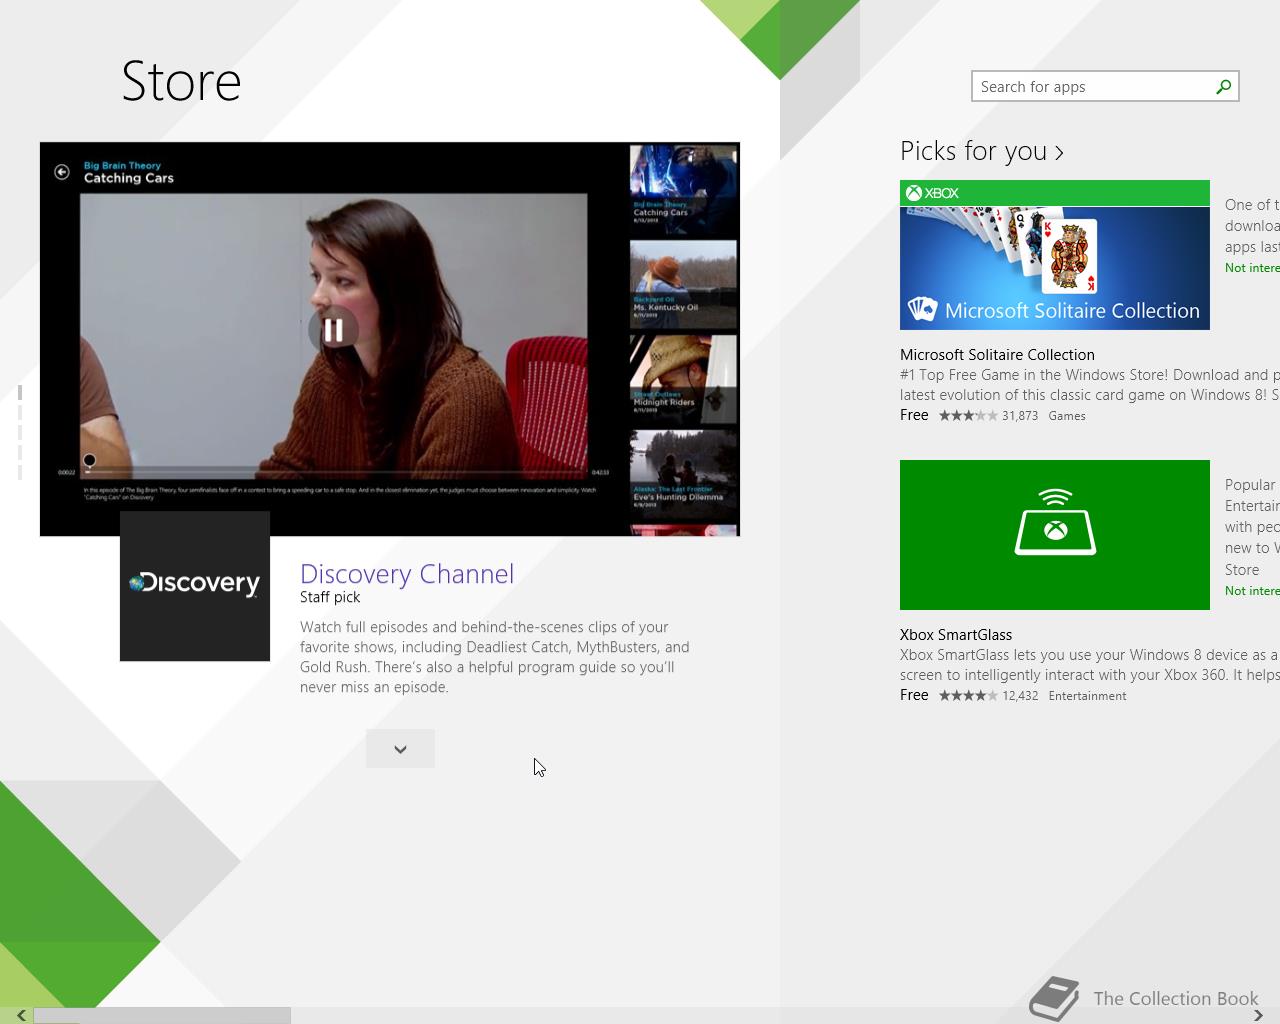Click the Discovery logo tile
The height and width of the screenshot is (1024, 1280).
(x=195, y=586)
